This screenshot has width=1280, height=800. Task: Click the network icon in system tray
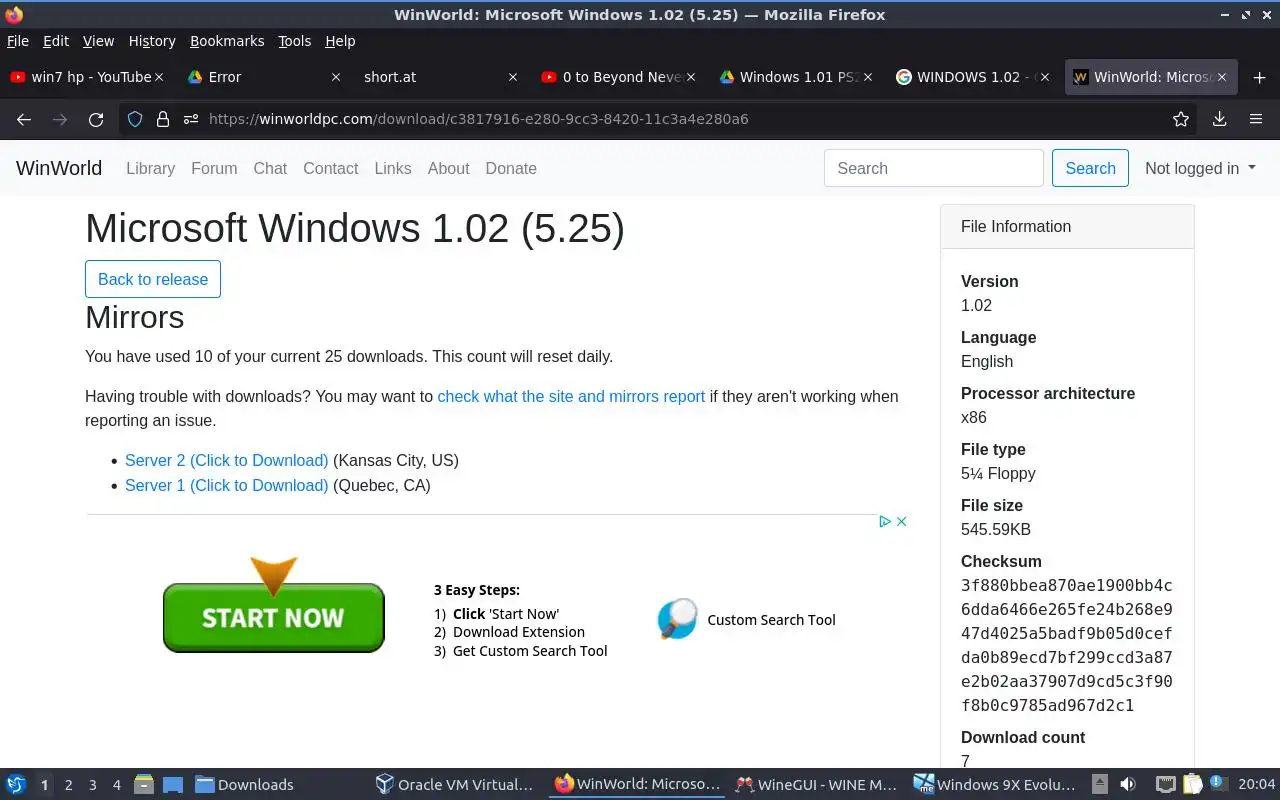(1165, 784)
